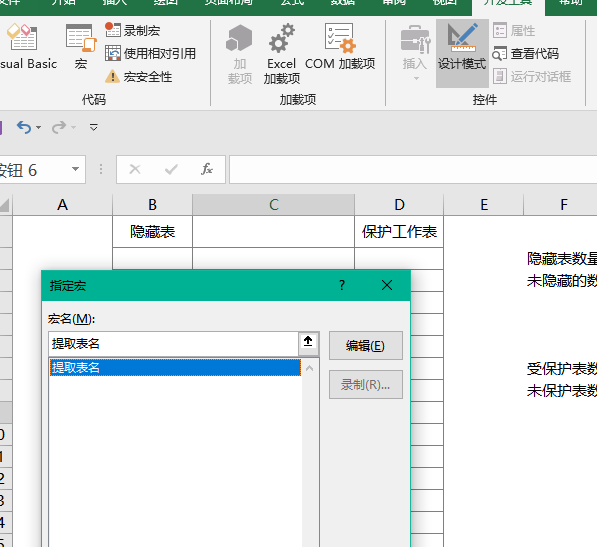Open the undo history dropdown arrow
597x547 pixels.
click(38, 128)
